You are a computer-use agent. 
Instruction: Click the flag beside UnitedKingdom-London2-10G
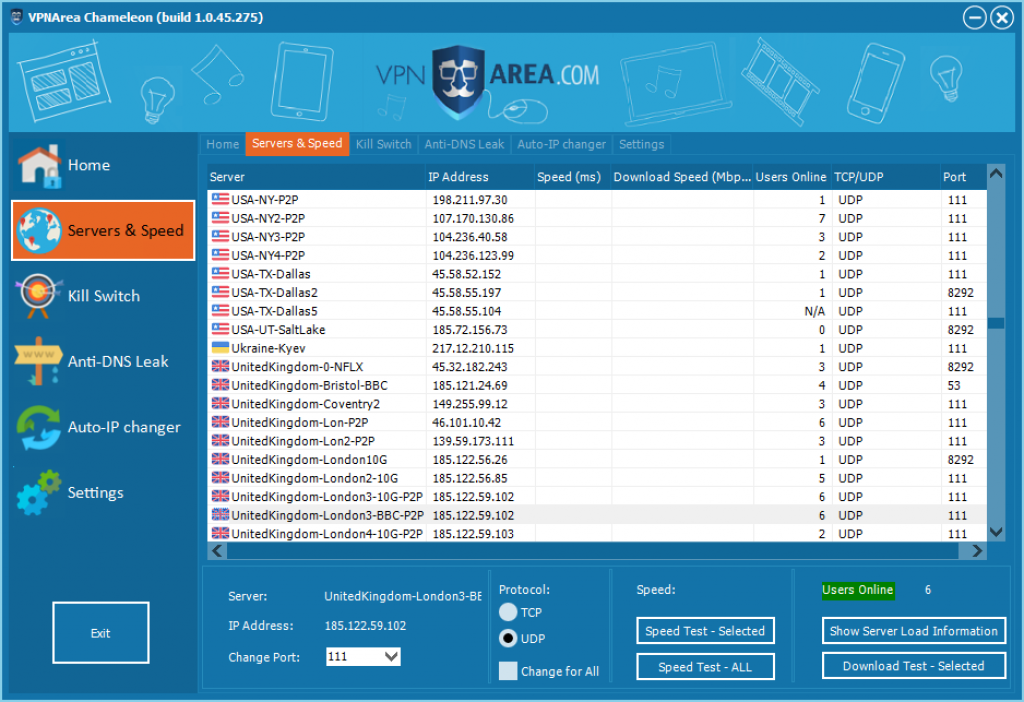220,478
